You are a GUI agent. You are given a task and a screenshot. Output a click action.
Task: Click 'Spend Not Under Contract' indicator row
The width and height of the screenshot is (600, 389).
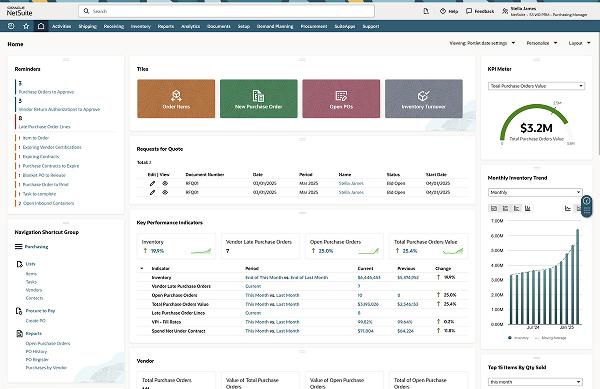click(302, 331)
